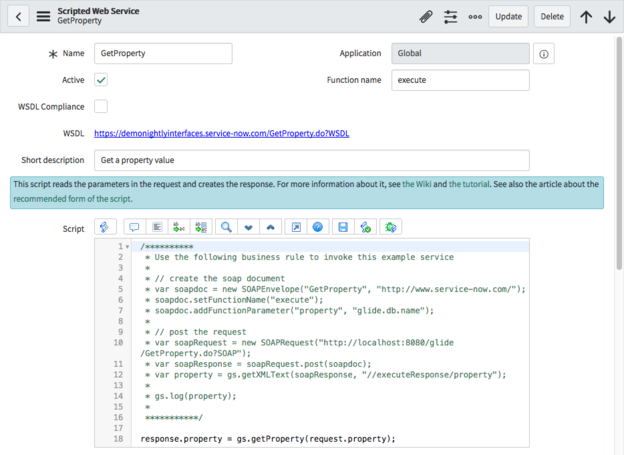Start script search with magnifier icon
The width and height of the screenshot is (624, 455).
point(226,227)
